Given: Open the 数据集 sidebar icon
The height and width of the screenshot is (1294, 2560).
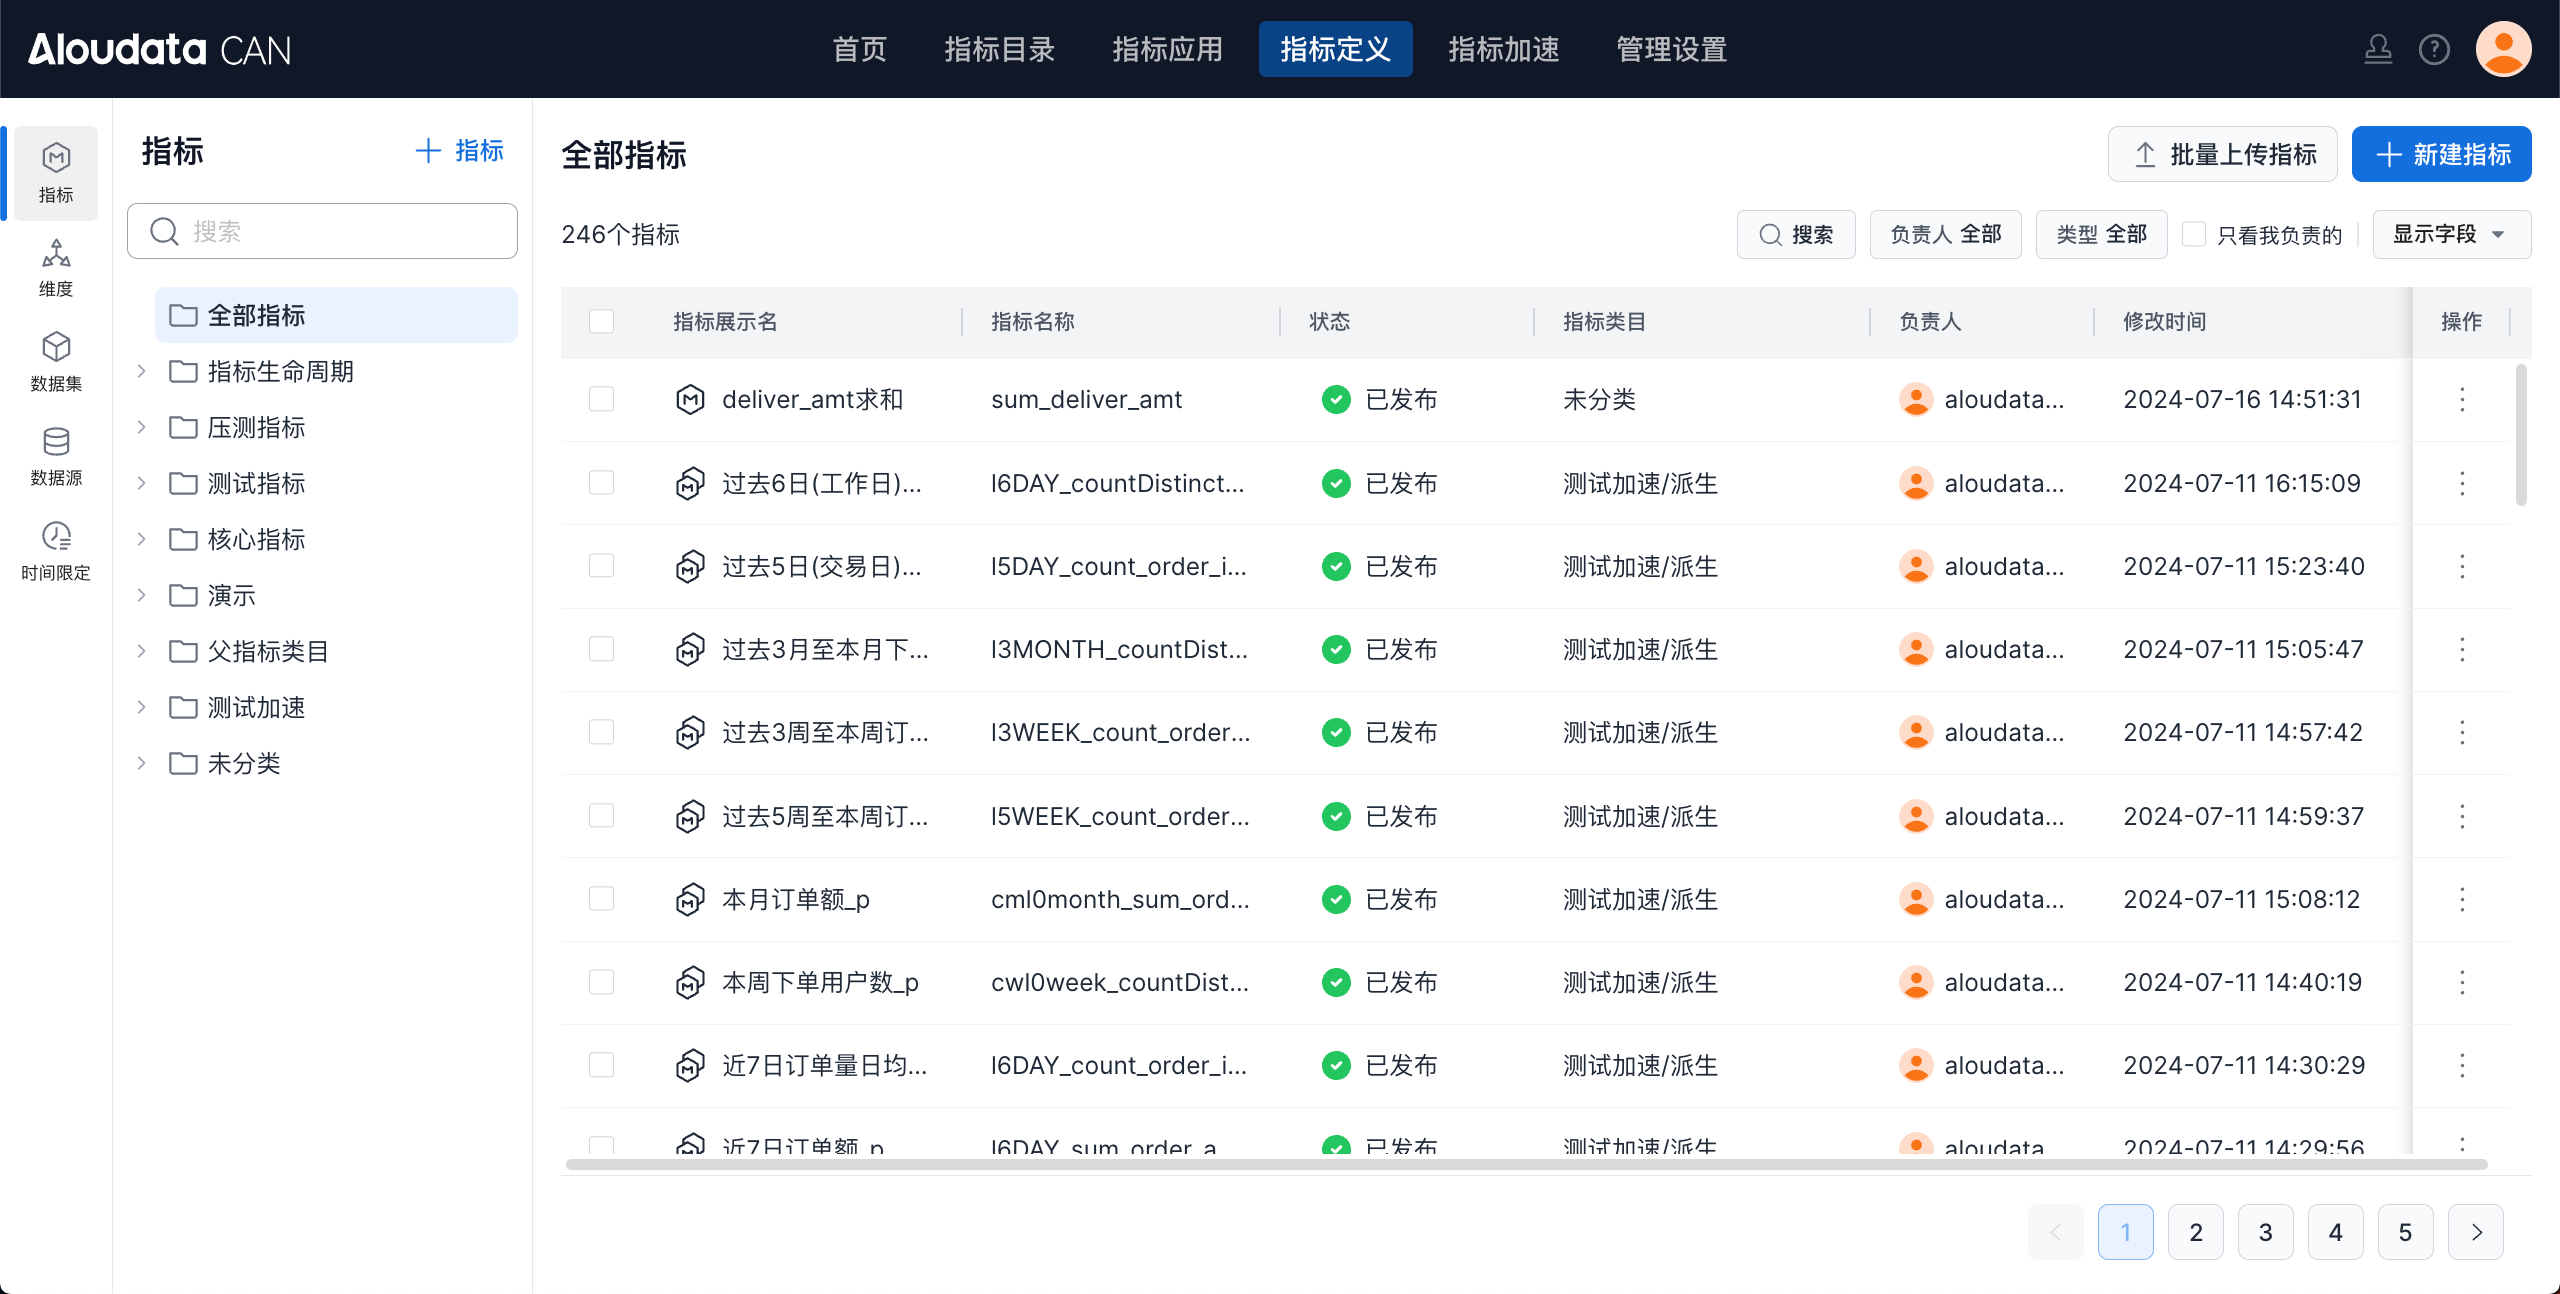Looking at the screenshot, I should point(56,362).
